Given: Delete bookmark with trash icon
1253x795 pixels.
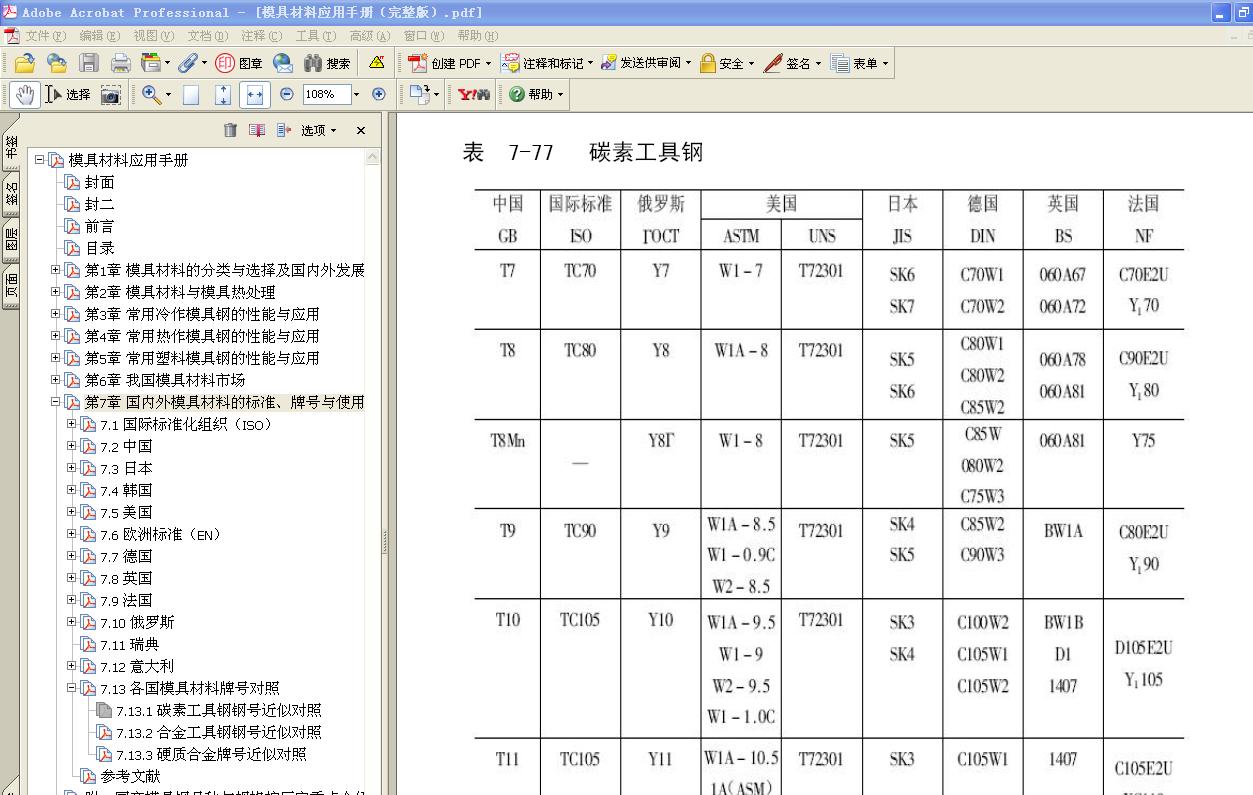Looking at the screenshot, I should point(230,130).
